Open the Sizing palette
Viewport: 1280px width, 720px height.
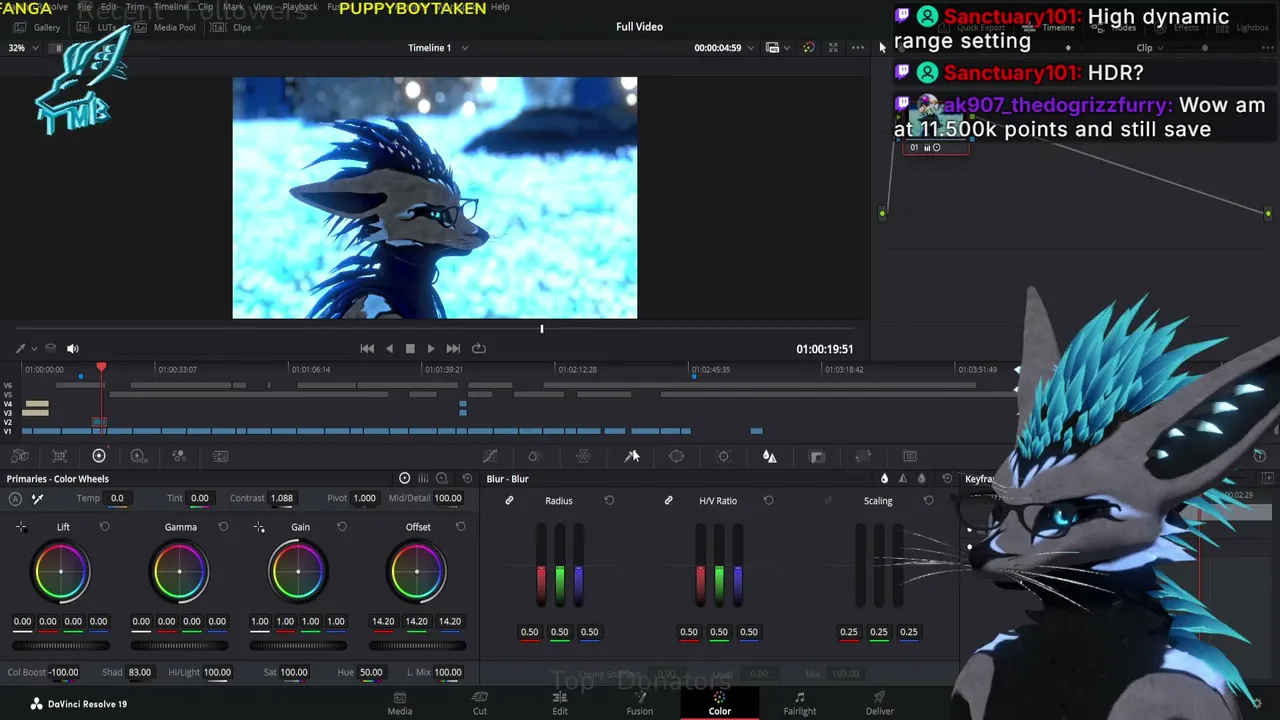tap(863, 456)
